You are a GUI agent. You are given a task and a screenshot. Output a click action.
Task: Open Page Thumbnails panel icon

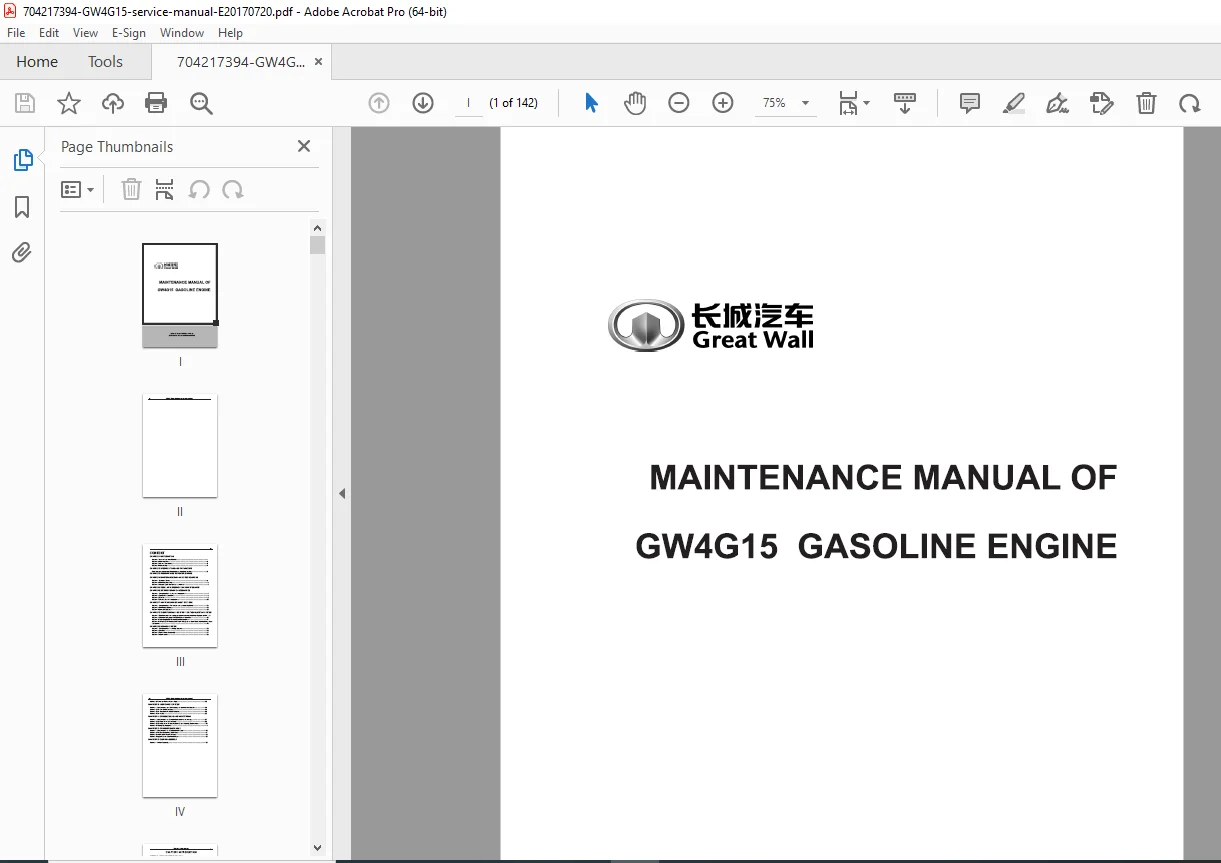pyautogui.click(x=22, y=160)
